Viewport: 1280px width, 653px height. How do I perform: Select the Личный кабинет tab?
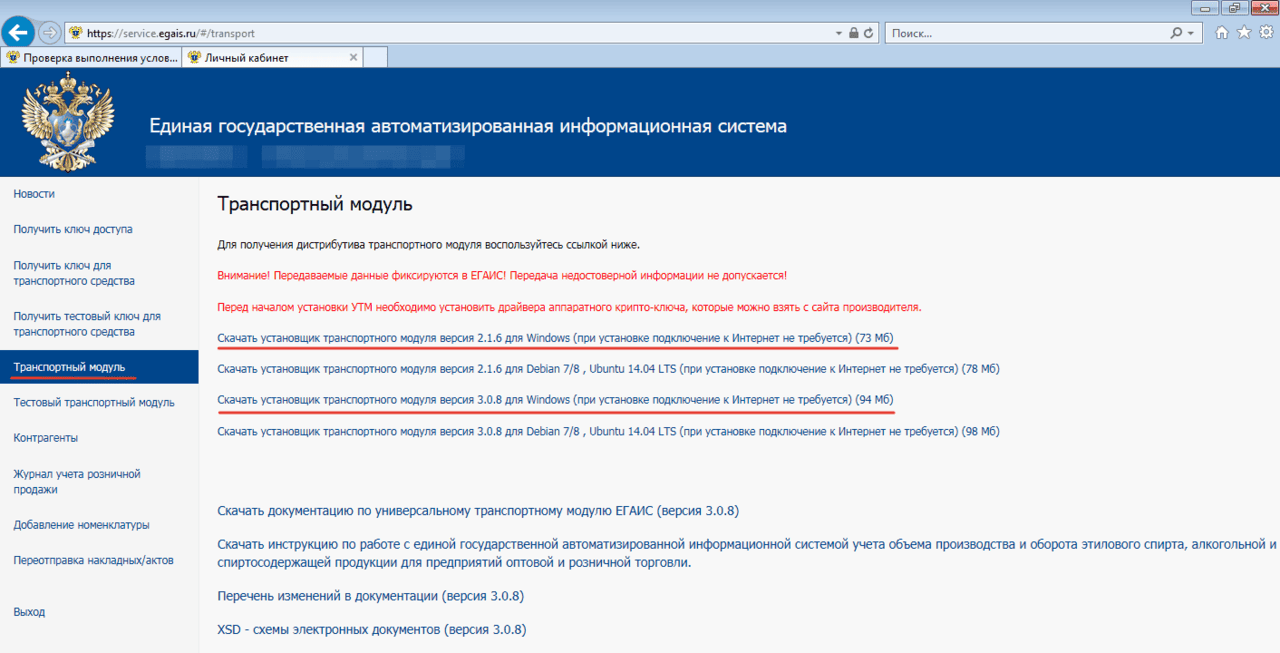point(272,58)
